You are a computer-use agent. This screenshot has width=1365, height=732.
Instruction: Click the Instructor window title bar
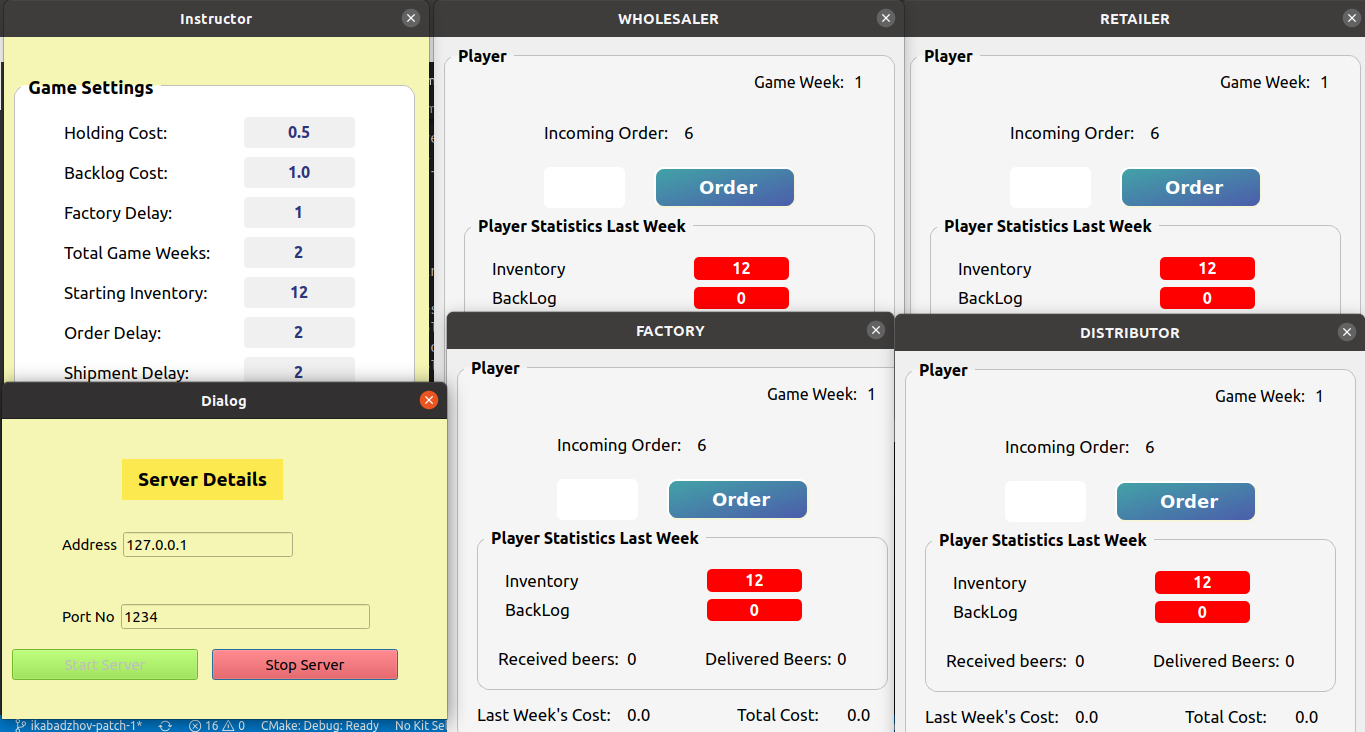[216, 18]
